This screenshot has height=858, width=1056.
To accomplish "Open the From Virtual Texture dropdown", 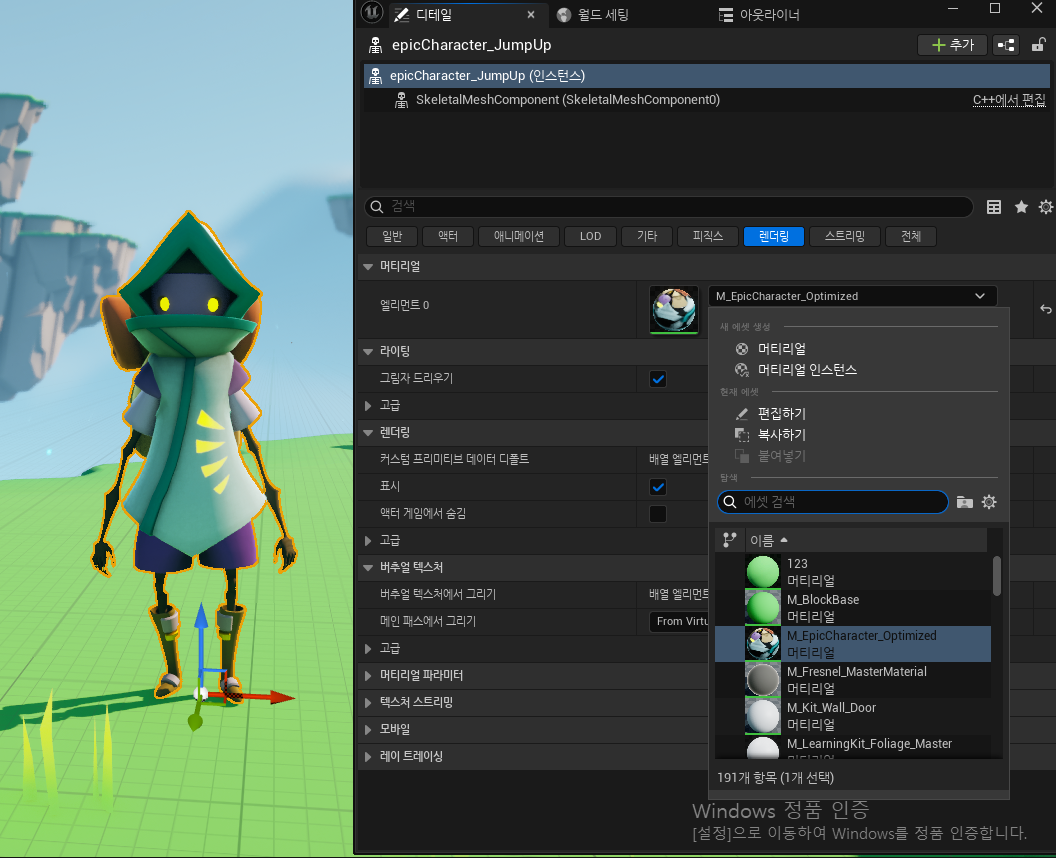I will click(x=679, y=621).
